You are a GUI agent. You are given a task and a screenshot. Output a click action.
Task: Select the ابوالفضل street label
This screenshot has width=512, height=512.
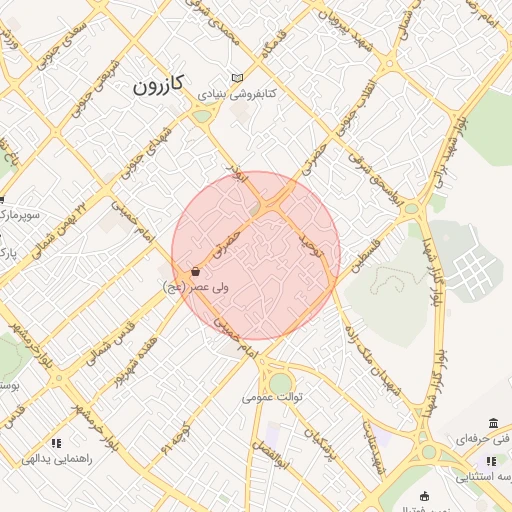pos(271,454)
